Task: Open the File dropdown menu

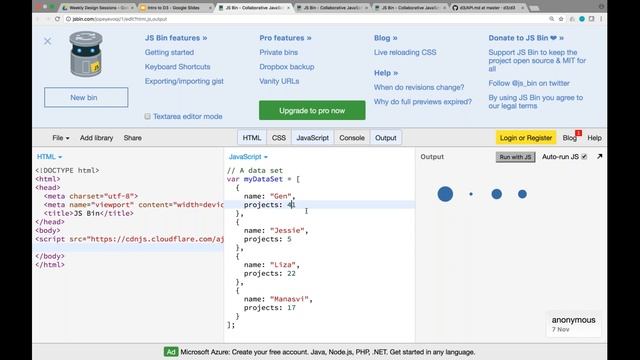Action: click(60, 138)
